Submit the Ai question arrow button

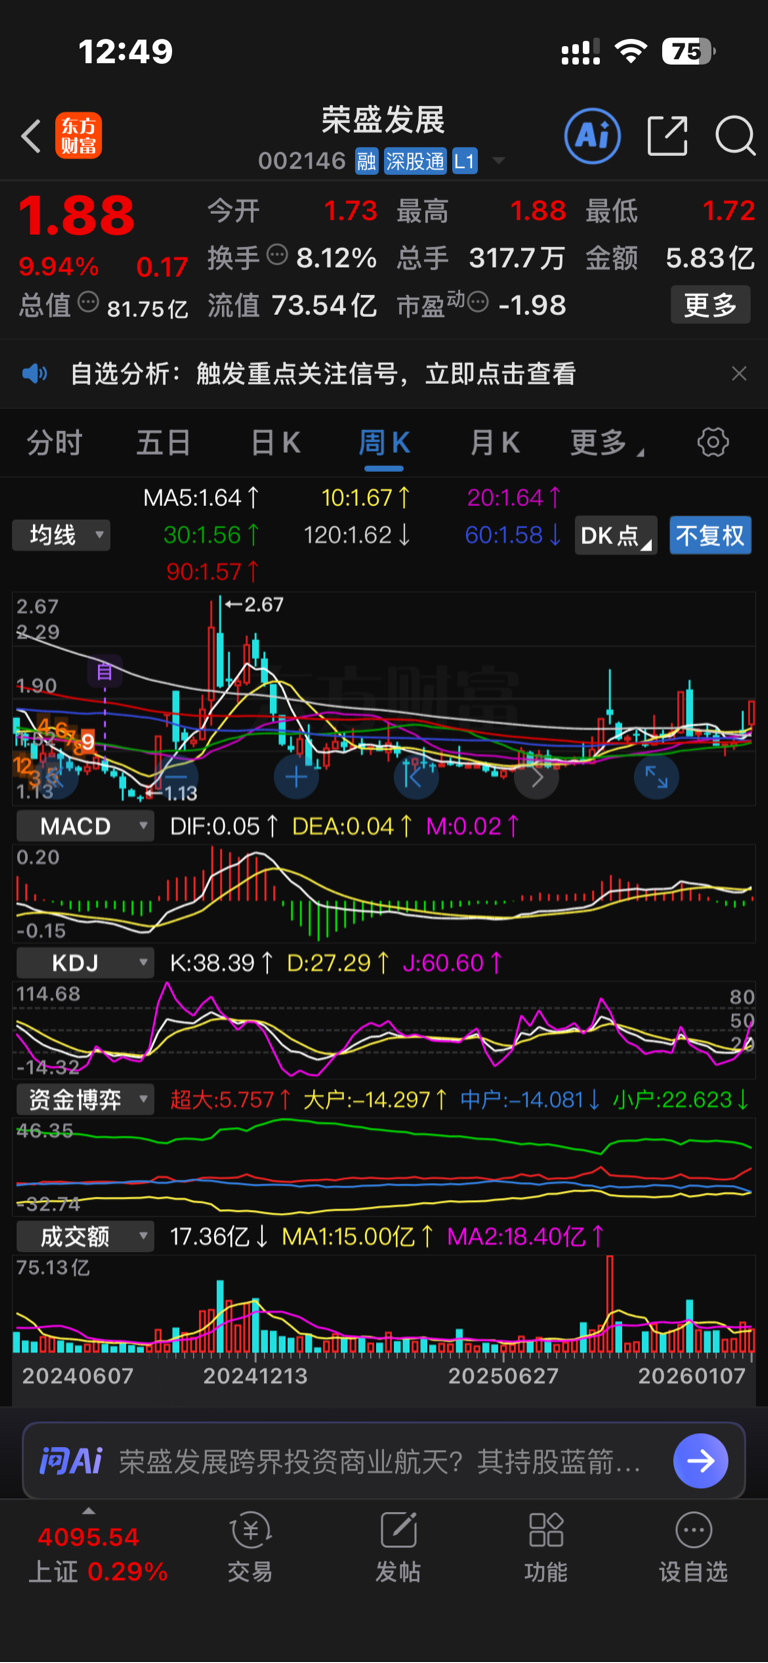pos(701,1461)
